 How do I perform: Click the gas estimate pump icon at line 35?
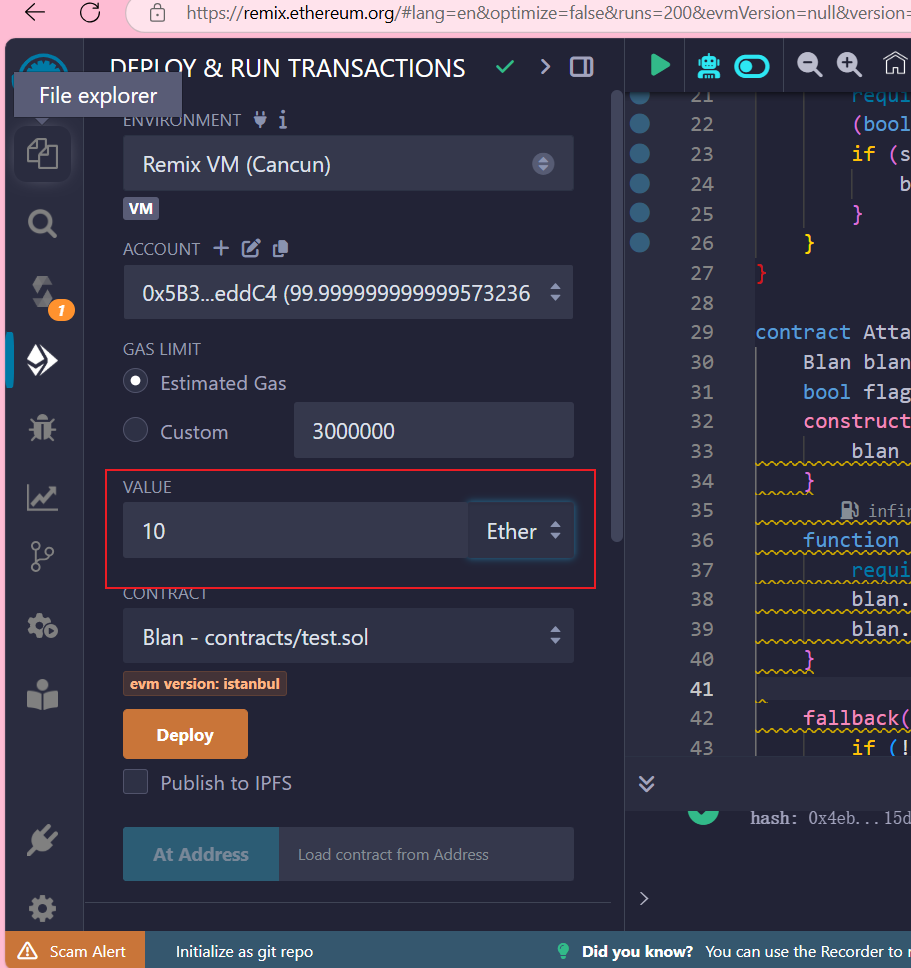click(850, 510)
